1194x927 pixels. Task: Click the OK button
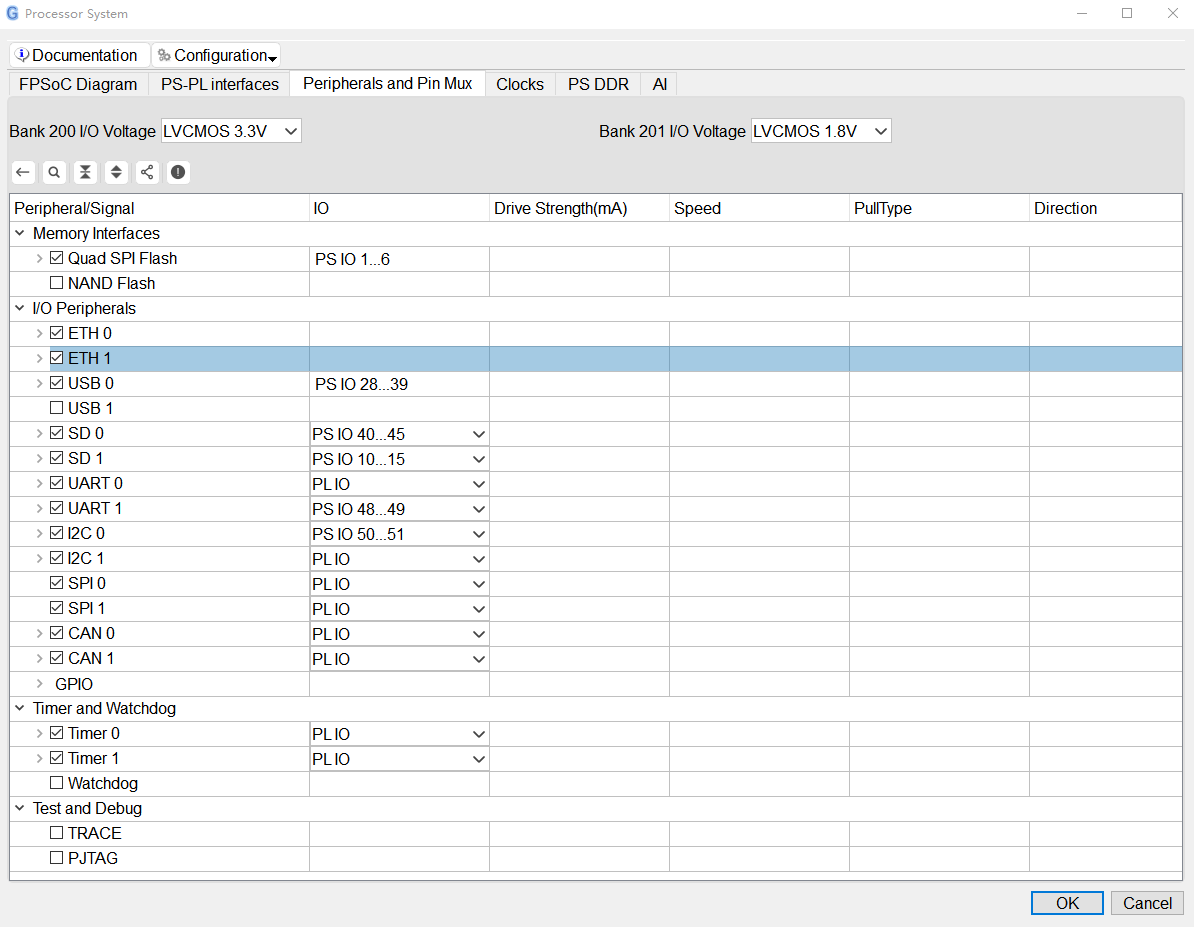1067,903
